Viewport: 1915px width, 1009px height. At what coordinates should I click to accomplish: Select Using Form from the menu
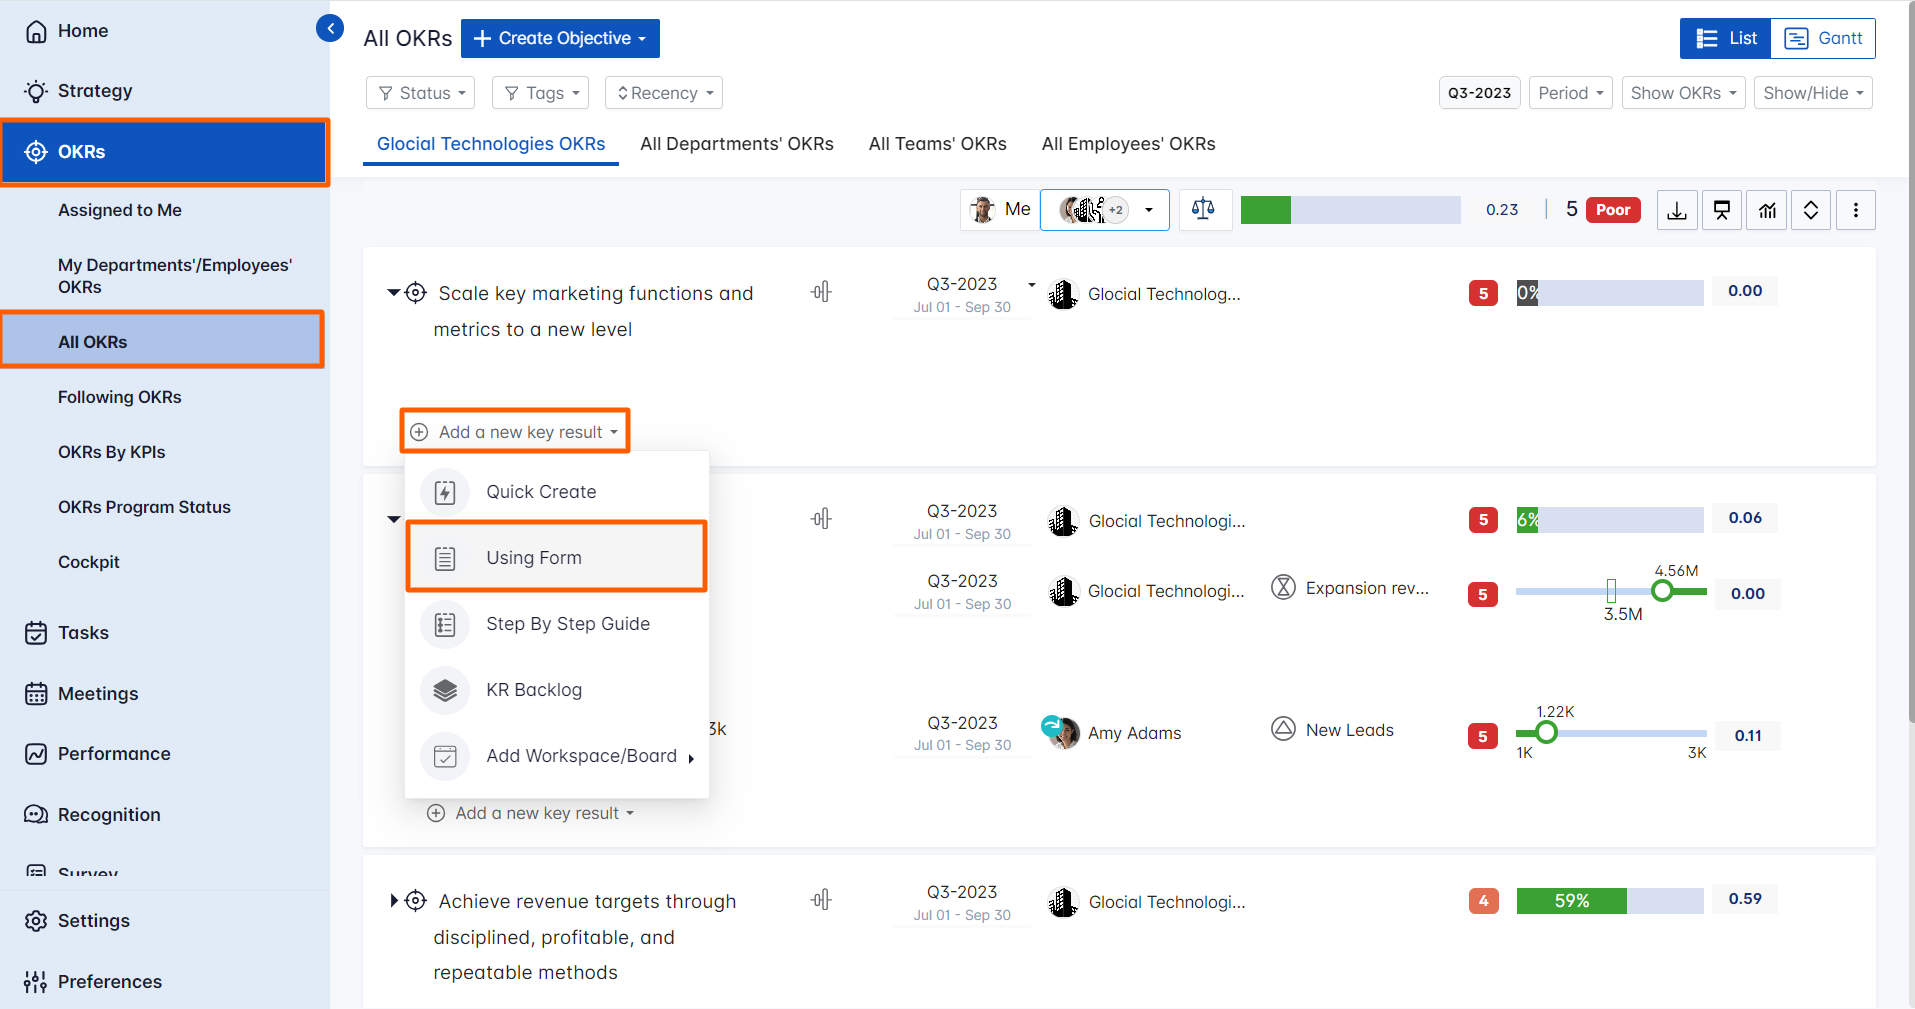coord(556,557)
